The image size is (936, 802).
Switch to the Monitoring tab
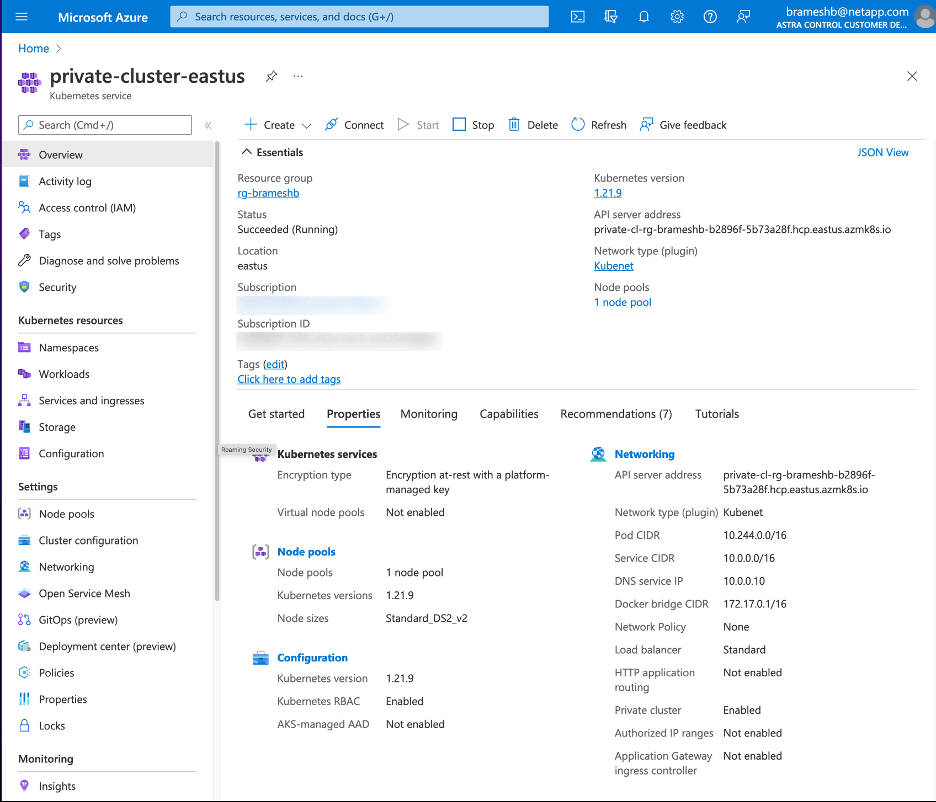(429, 413)
